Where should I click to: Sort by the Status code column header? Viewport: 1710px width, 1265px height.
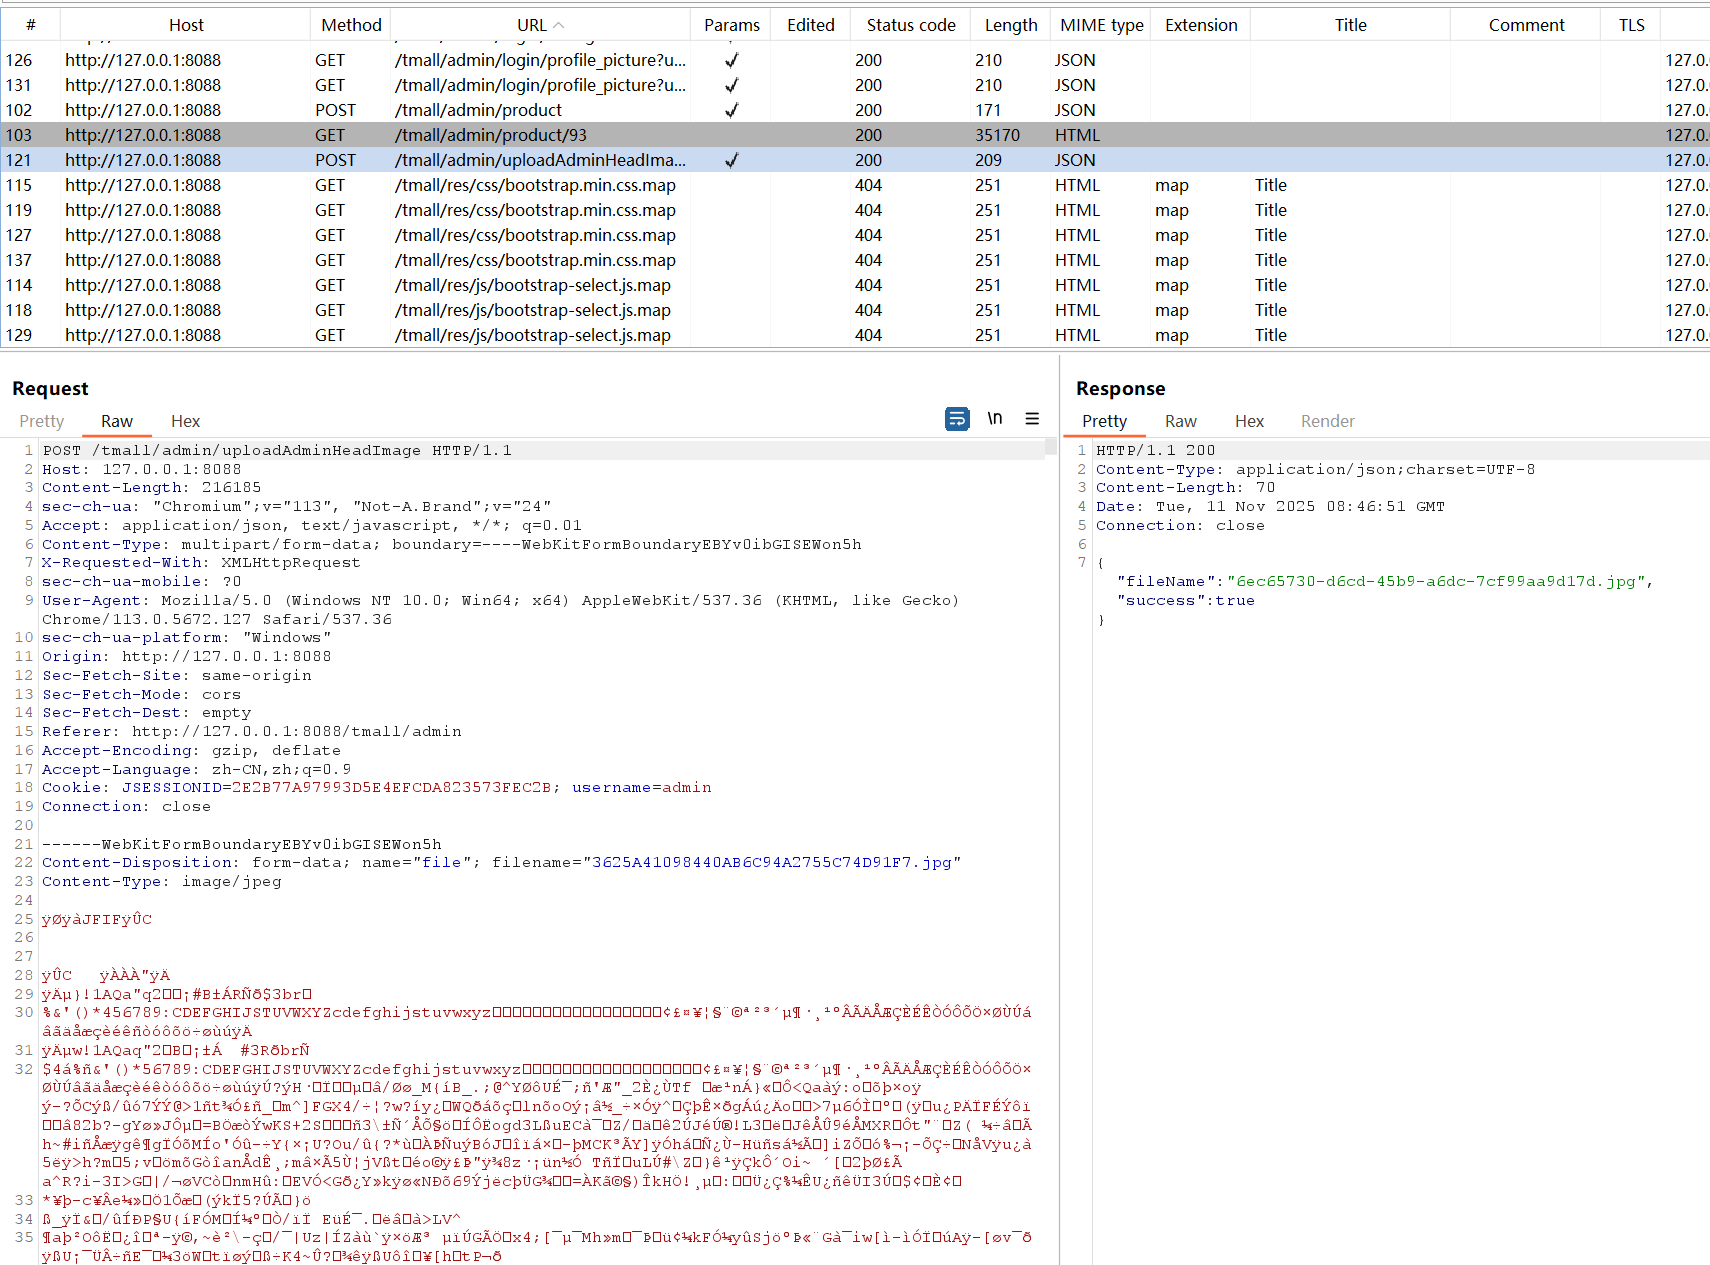click(910, 25)
